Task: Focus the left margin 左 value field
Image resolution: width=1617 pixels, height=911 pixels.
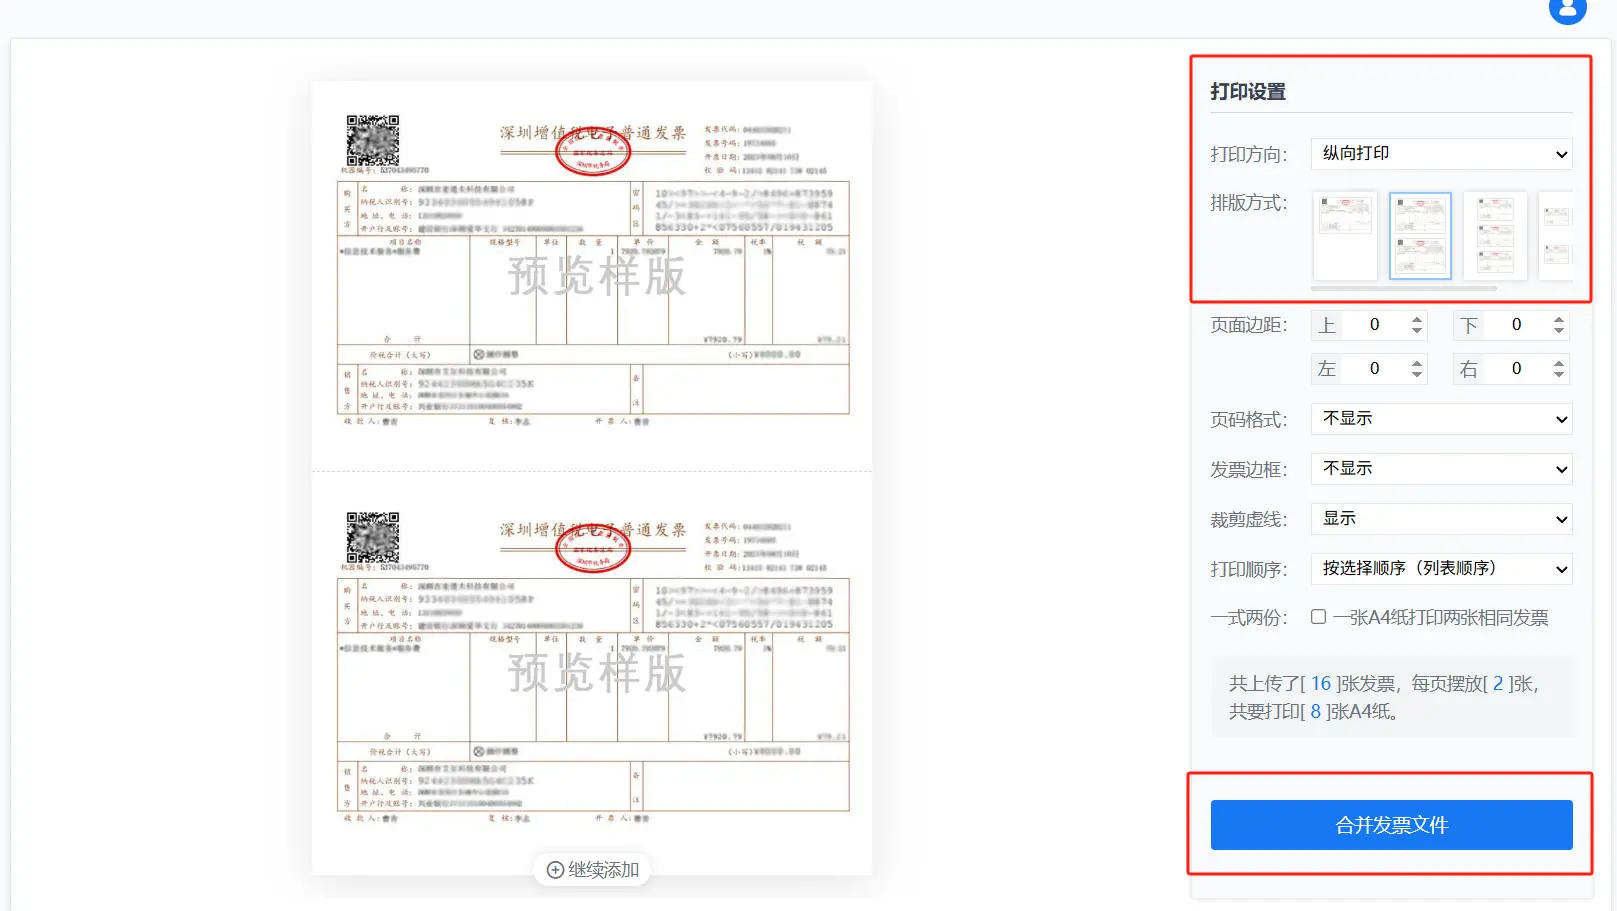Action: pos(1375,369)
